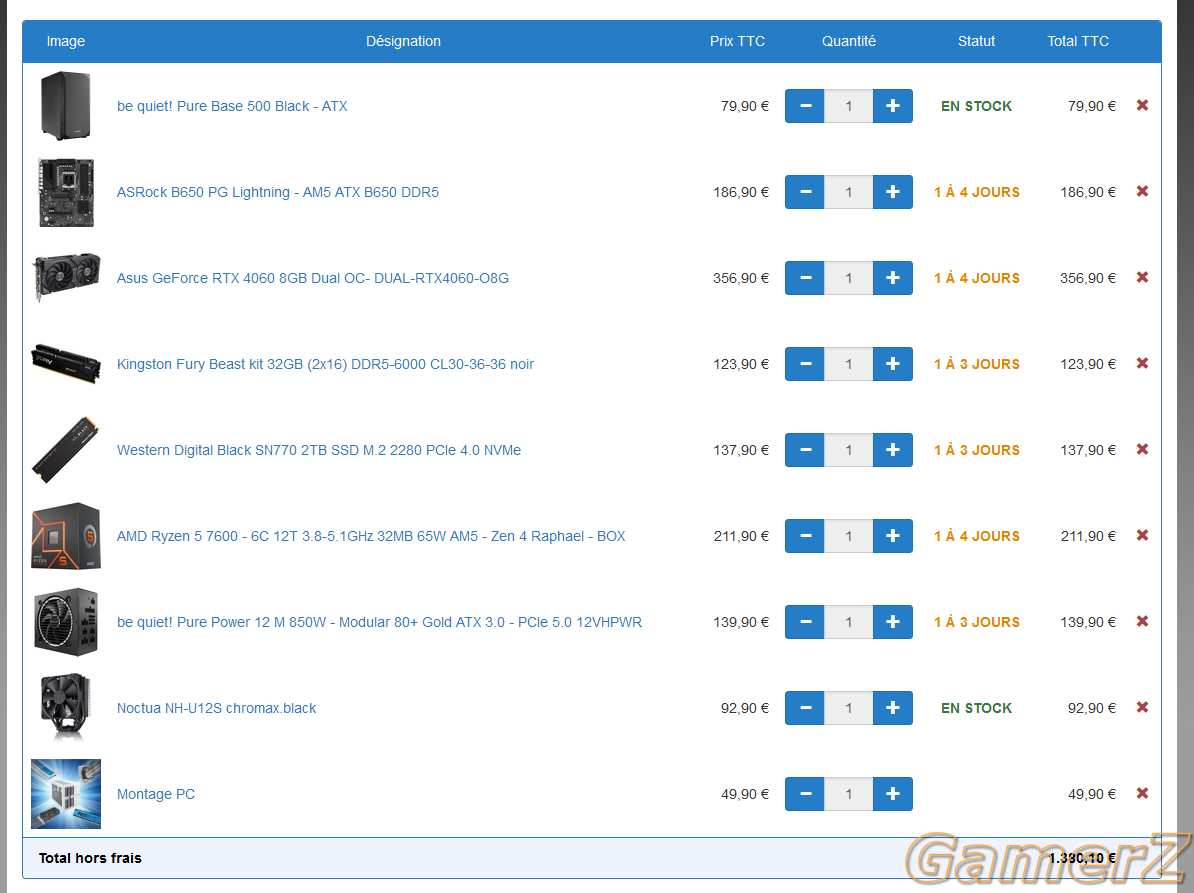This screenshot has width=1194, height=893.
Task: Click the Noctua cooler thumbnail
Action: 66,707
